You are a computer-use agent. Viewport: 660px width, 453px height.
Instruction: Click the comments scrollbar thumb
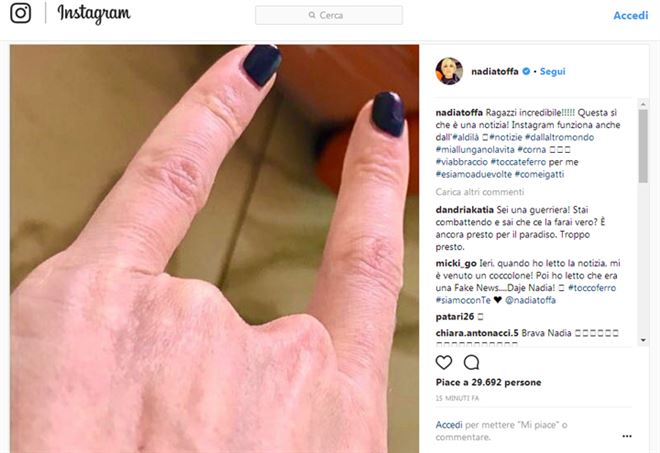(643, 146)
